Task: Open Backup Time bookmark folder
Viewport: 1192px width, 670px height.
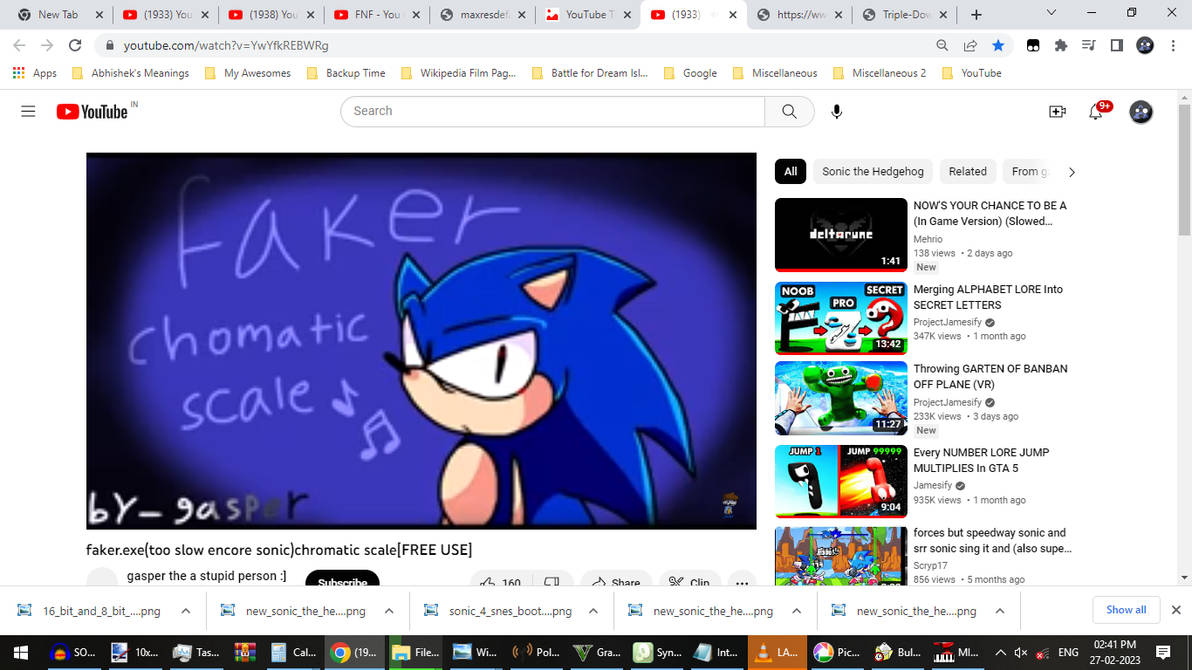Action: point(346,73)
